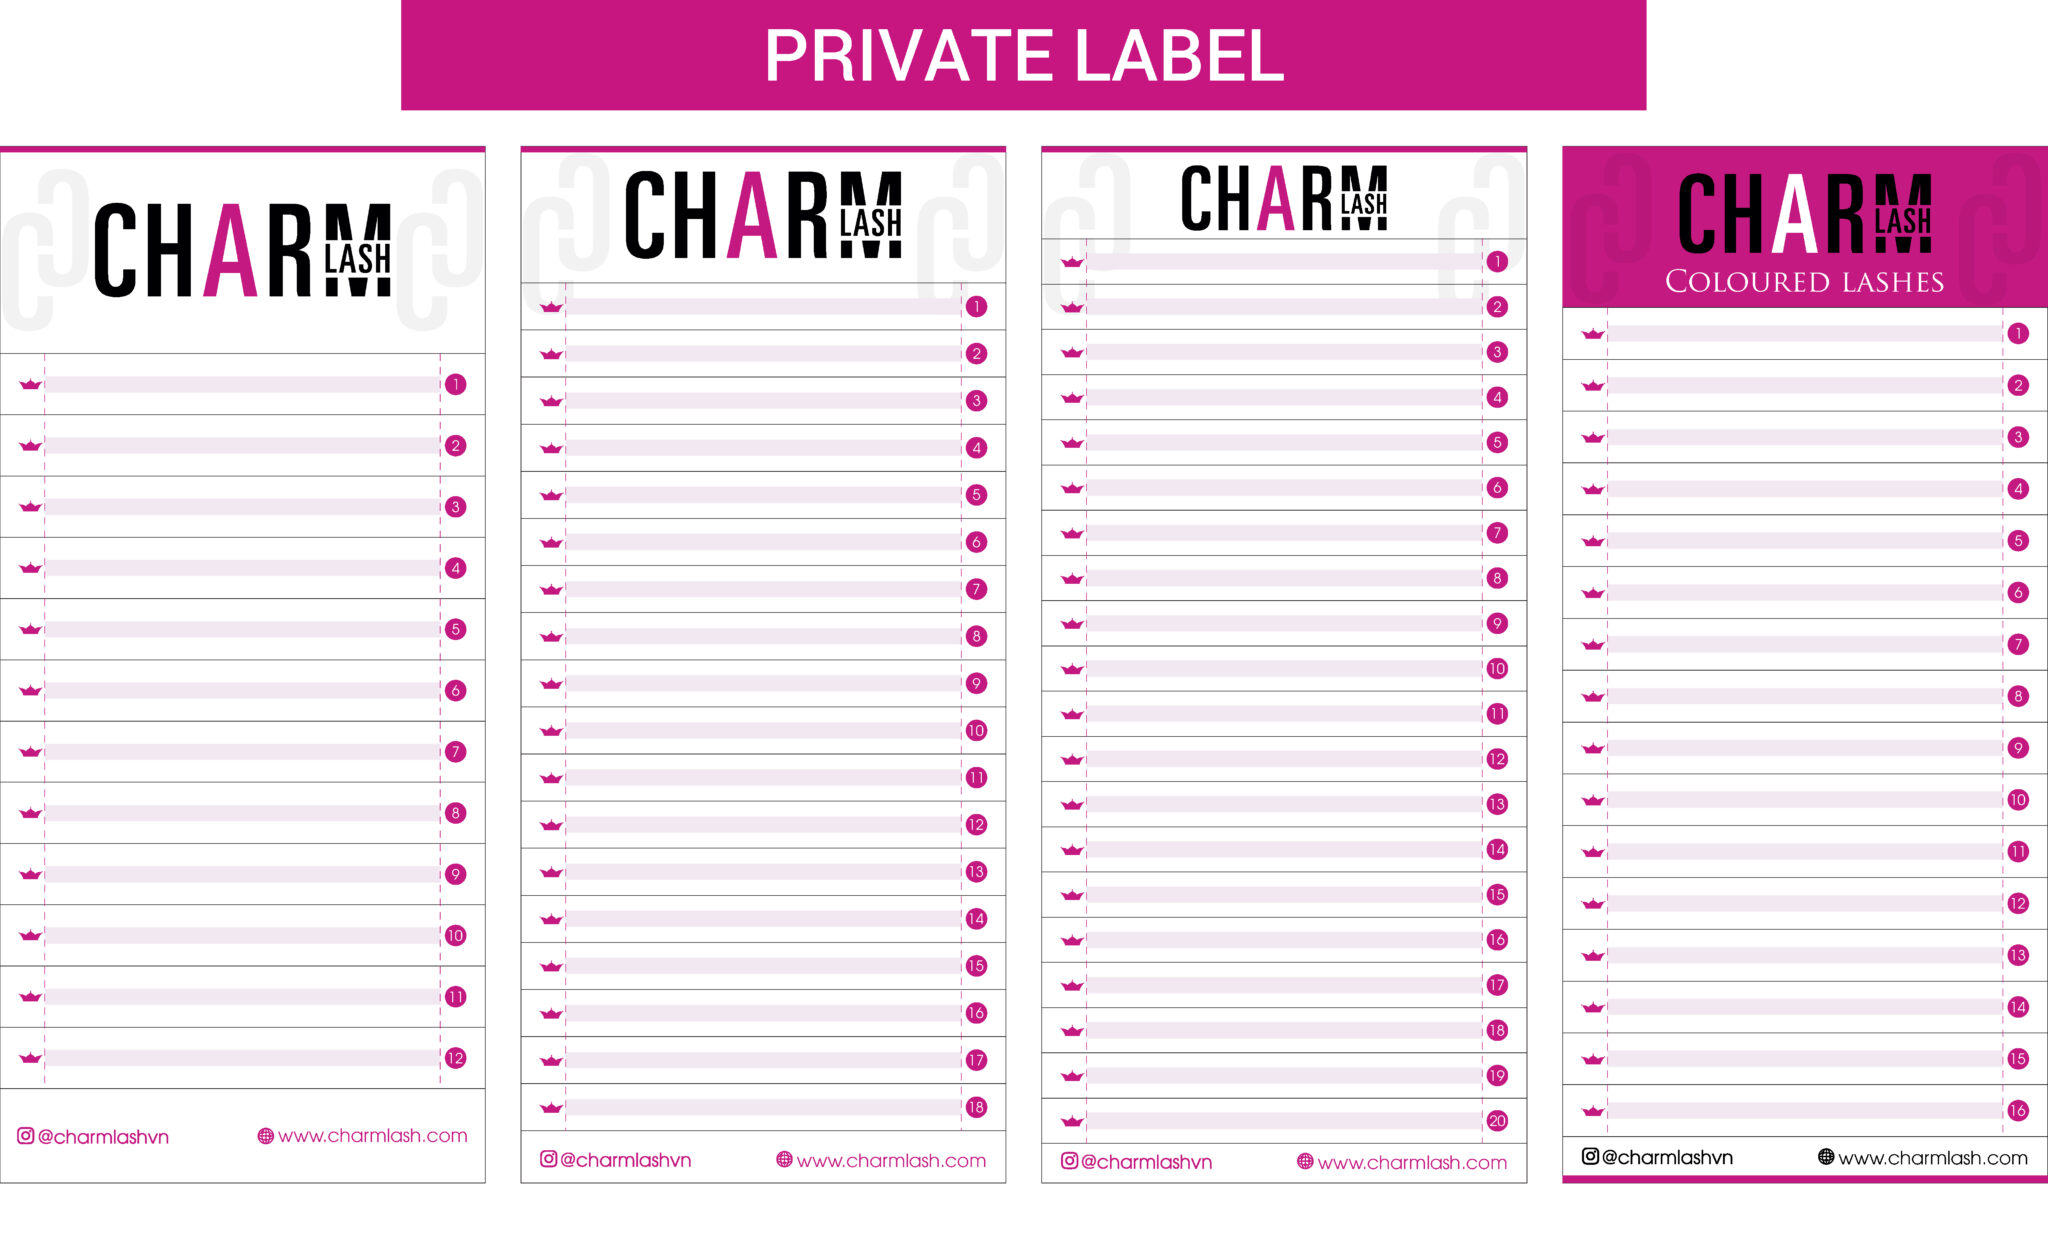This screenshot has height=1236, width=2048.
Task: Click the number 16 circle on coloured lashes card
Action: point(2018,1110)
